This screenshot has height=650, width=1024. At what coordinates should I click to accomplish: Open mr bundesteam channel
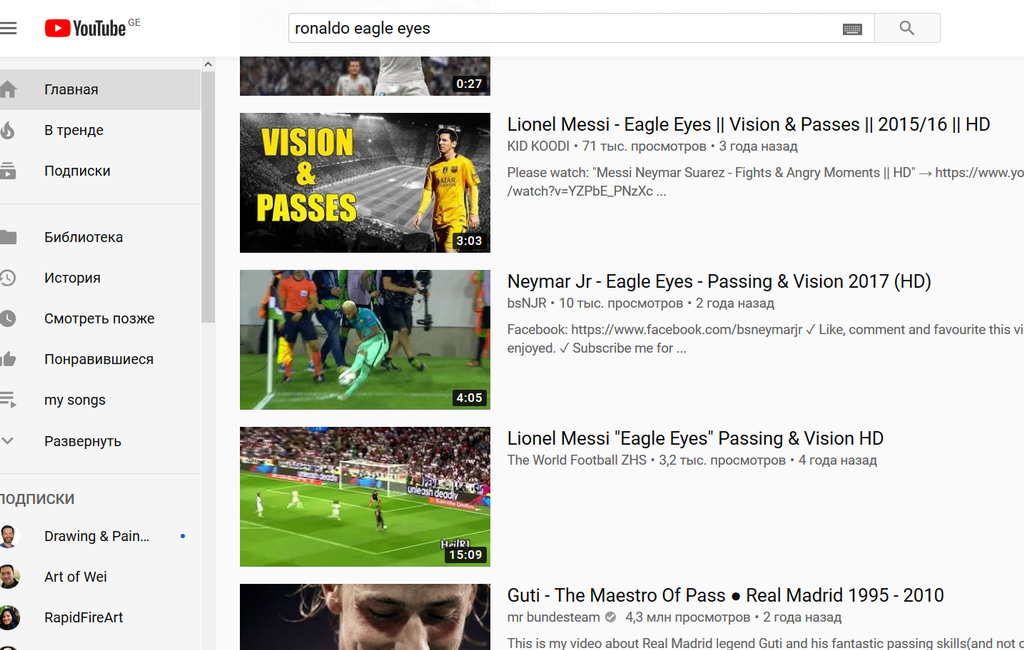pyautogui.click(x=553, y=617)
